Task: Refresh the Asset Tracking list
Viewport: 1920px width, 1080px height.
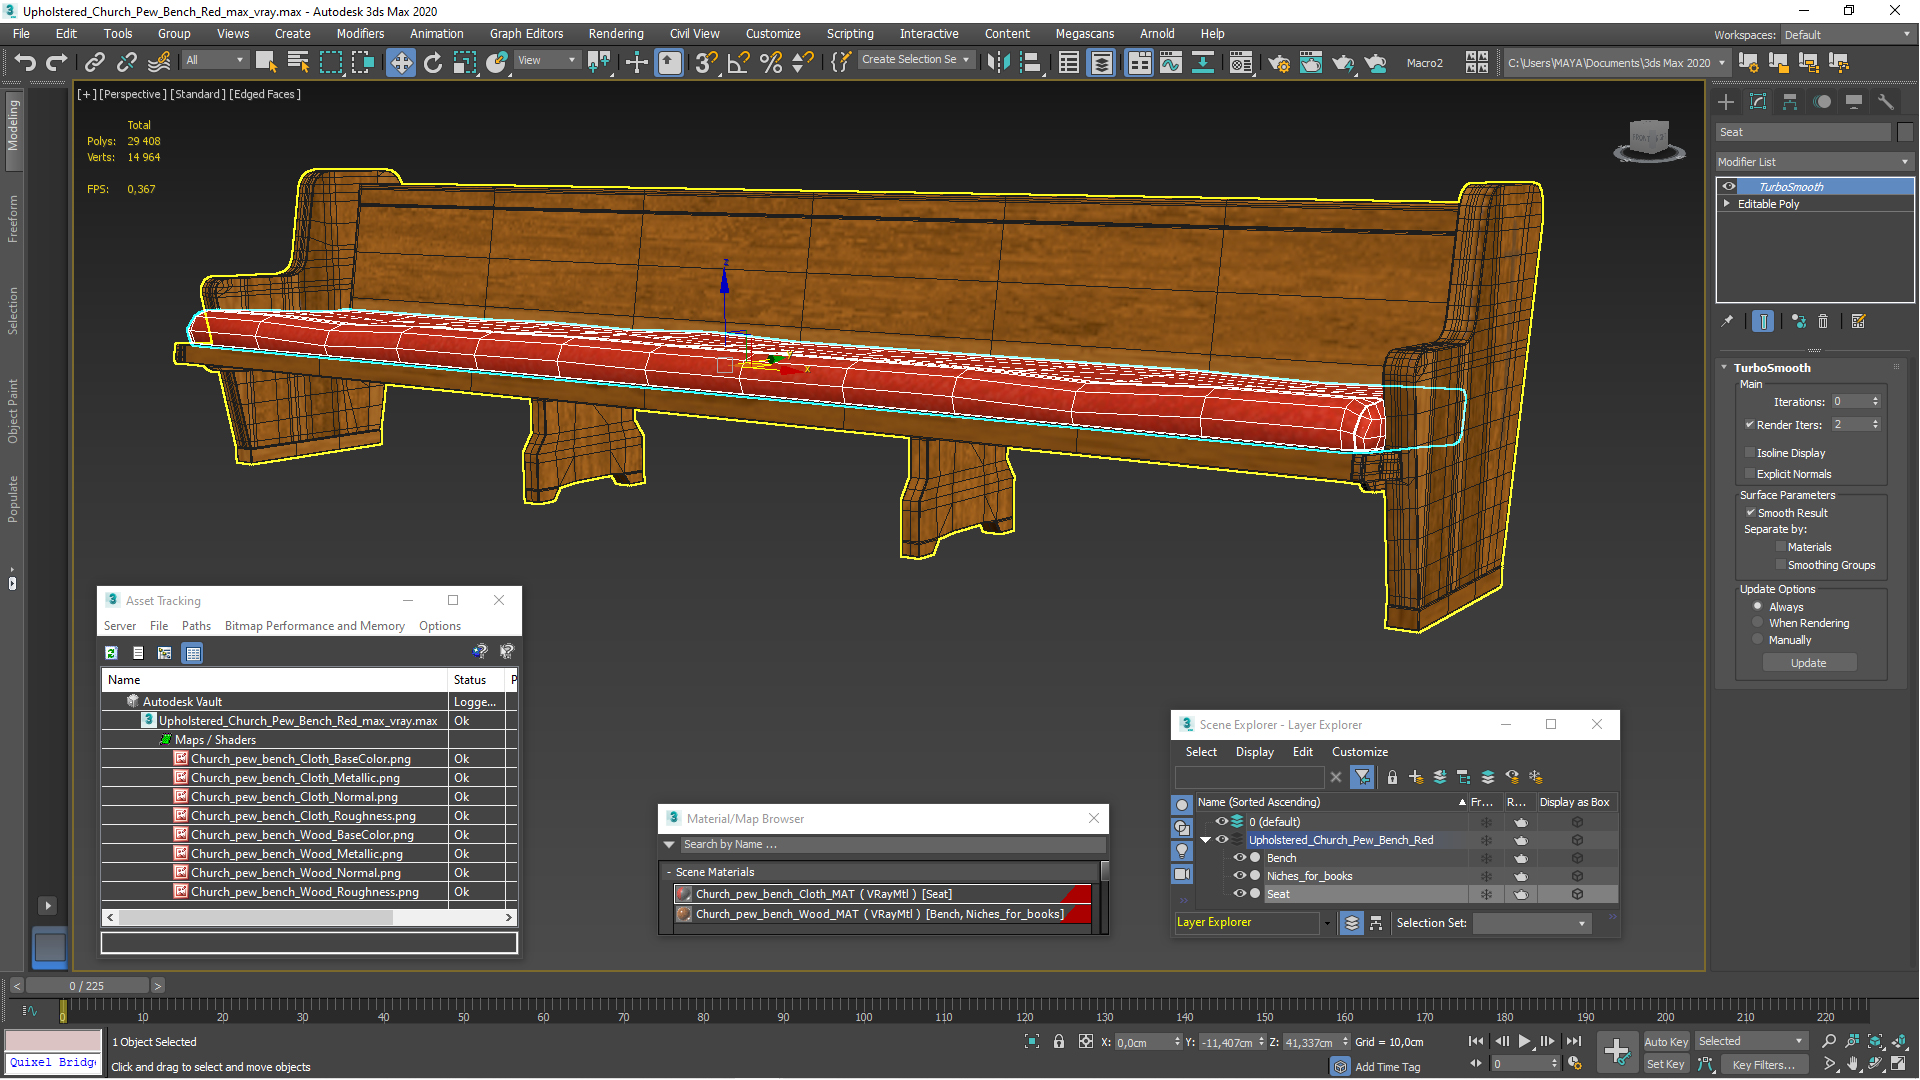Action: pos(111,653)
